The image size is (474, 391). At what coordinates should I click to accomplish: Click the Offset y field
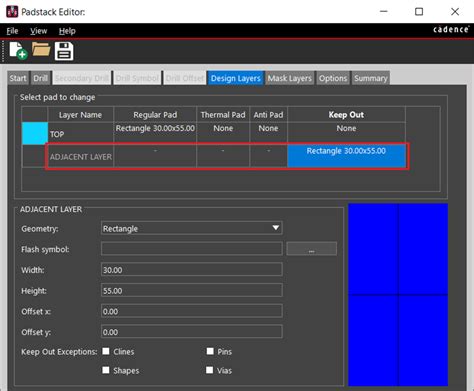[x=192, y=332]
